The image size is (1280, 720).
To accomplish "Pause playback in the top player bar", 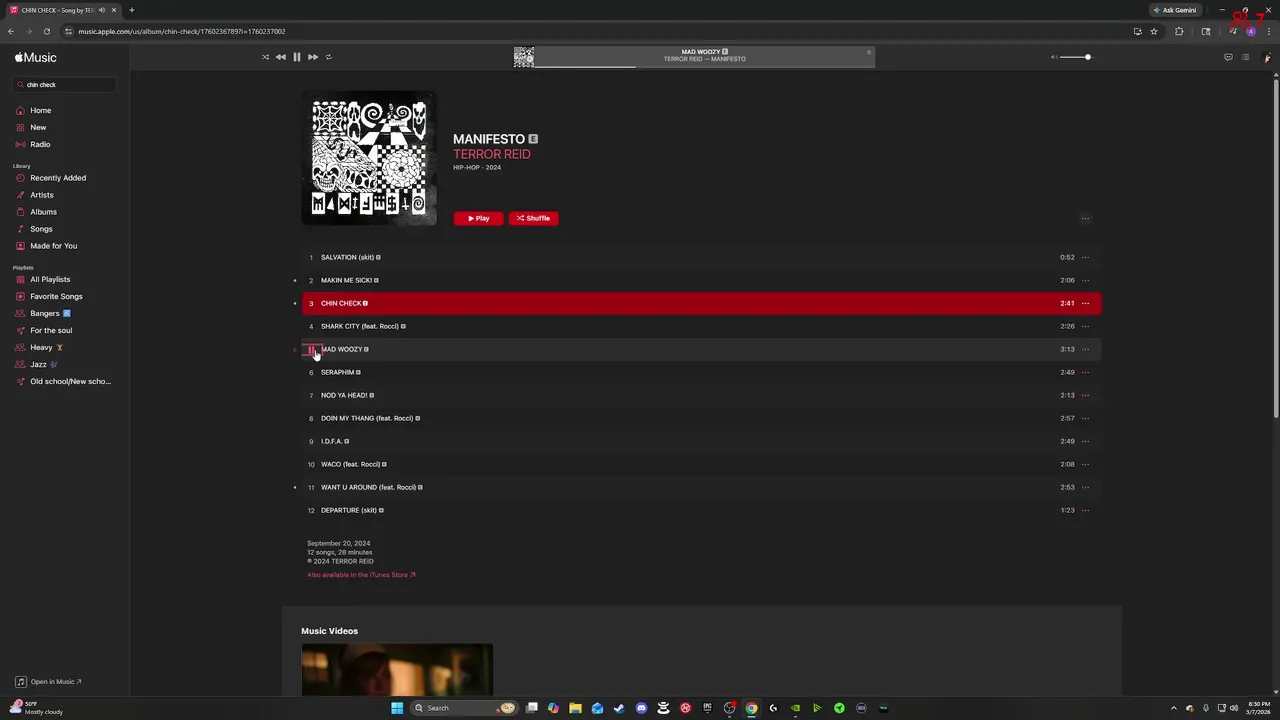I will 297,57.
